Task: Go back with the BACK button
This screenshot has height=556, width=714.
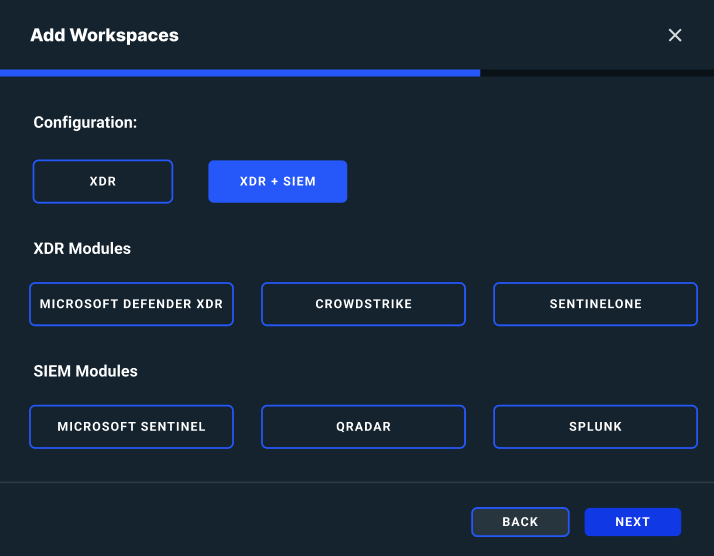Action: click(x=520, y=522)
